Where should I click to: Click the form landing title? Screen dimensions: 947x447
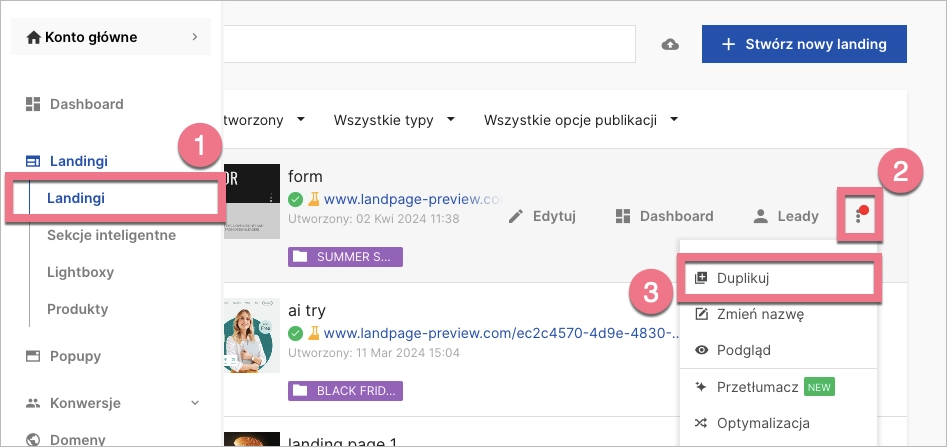pos(305,176)
